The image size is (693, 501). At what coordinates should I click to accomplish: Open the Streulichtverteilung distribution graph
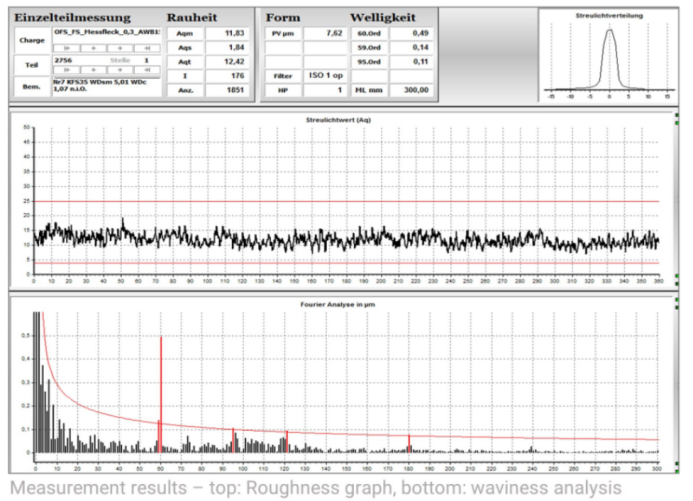coord(609,55)
